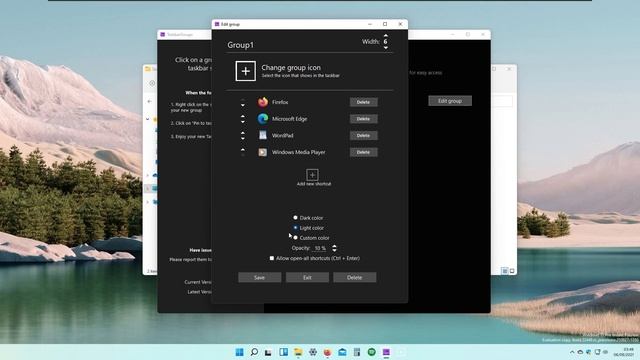
Task: Click the Group1 name field
Action: (x=240, y=45)
